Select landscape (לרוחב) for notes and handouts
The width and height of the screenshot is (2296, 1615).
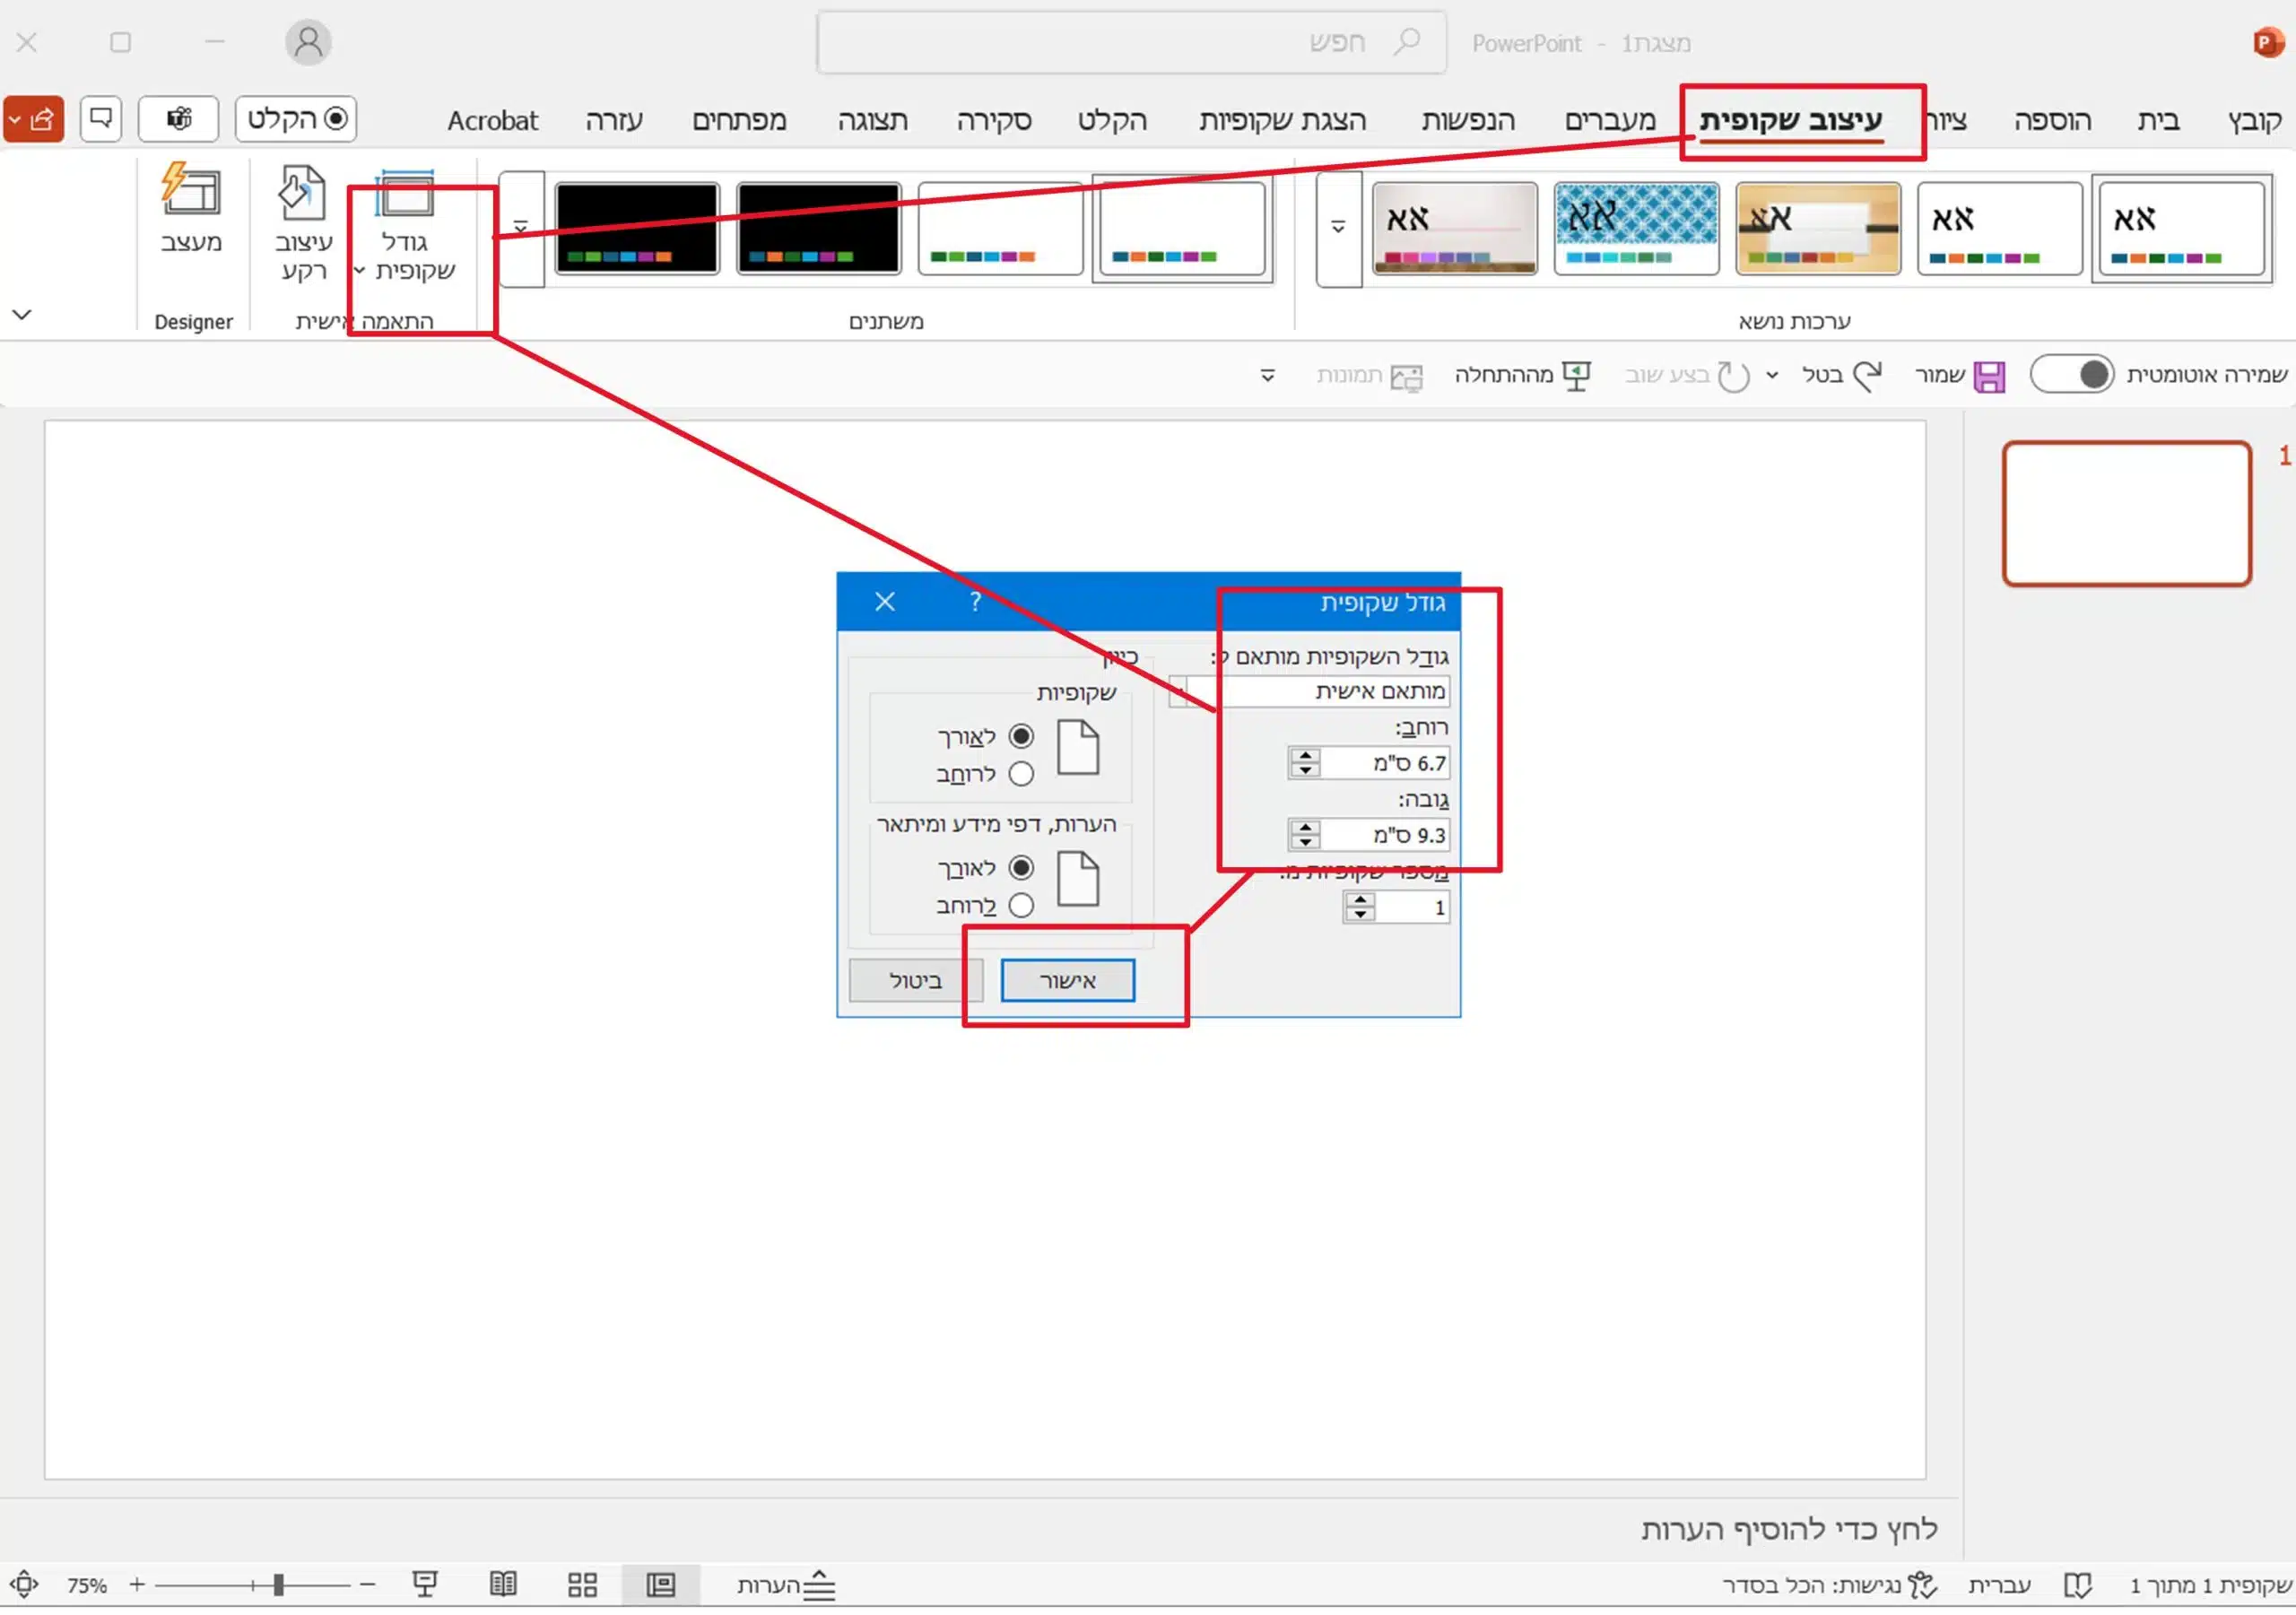point(1021,906)
